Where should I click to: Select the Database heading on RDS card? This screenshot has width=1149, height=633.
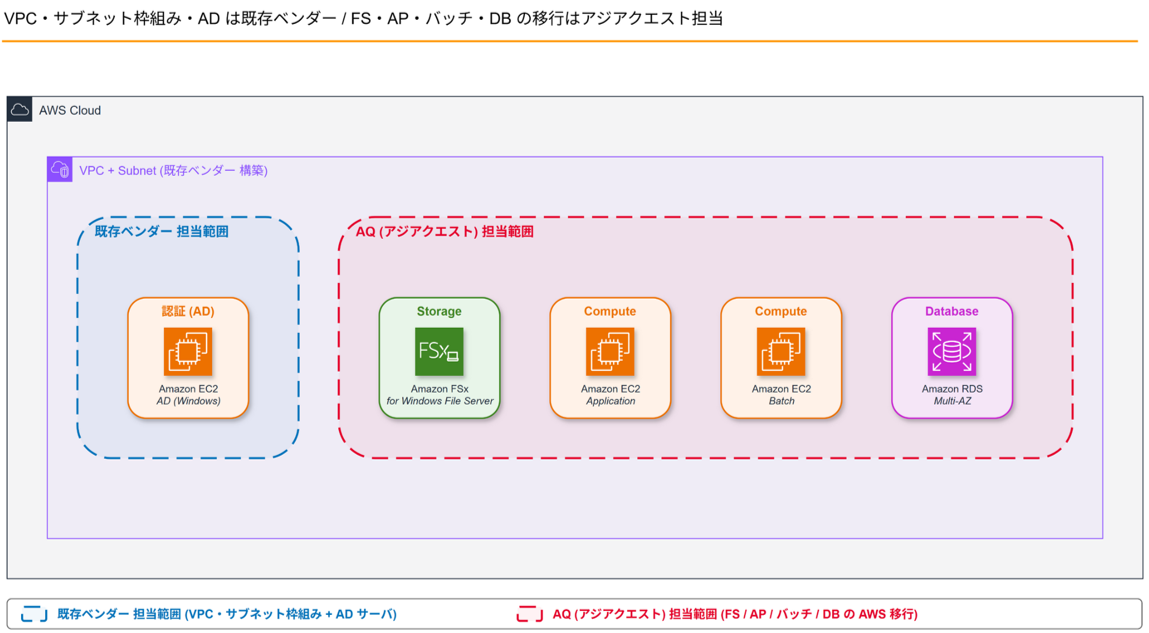[x=952, y=311]
